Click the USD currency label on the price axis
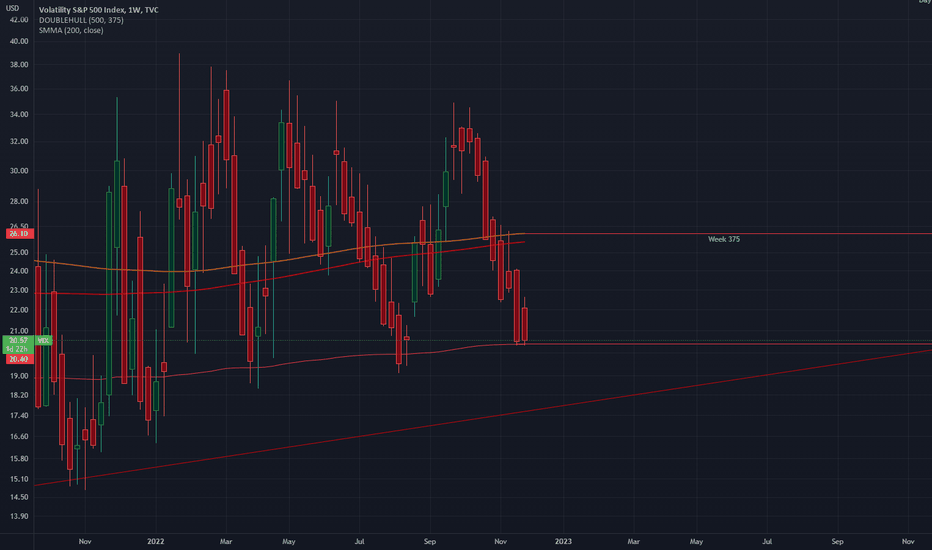This screenshot has height=550, width=932. coord(12,8)
